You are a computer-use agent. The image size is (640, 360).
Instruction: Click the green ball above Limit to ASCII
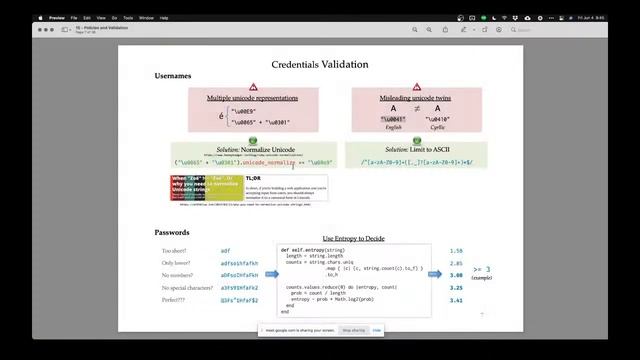click(x=417, y=141)
